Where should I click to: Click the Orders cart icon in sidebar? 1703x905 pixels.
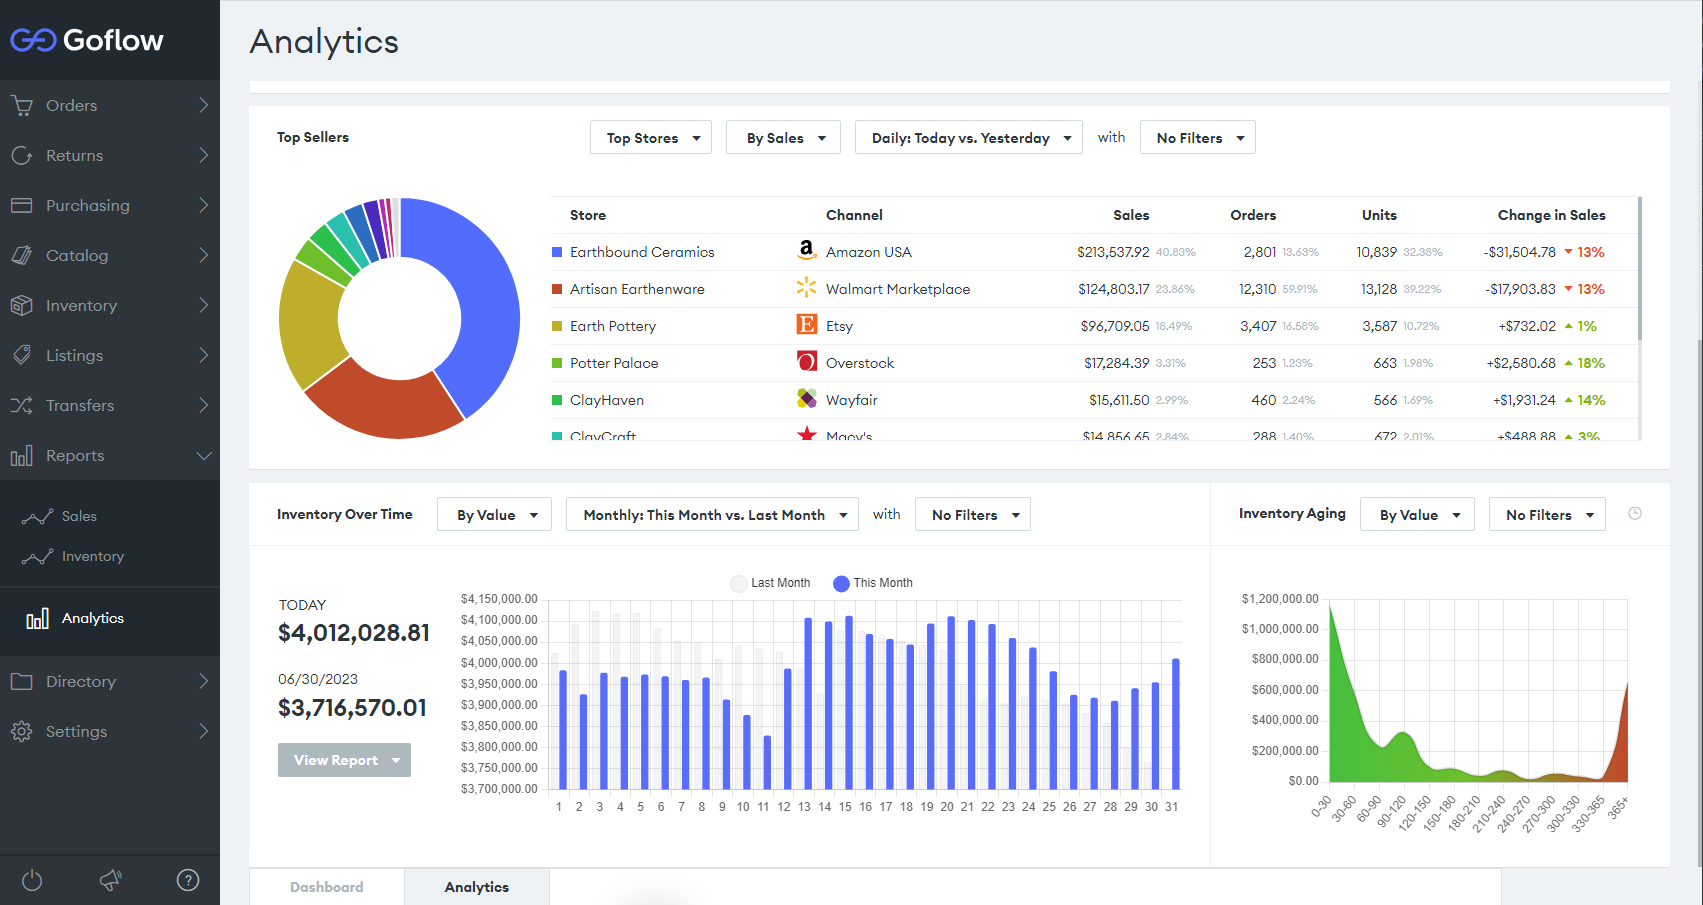22,105
